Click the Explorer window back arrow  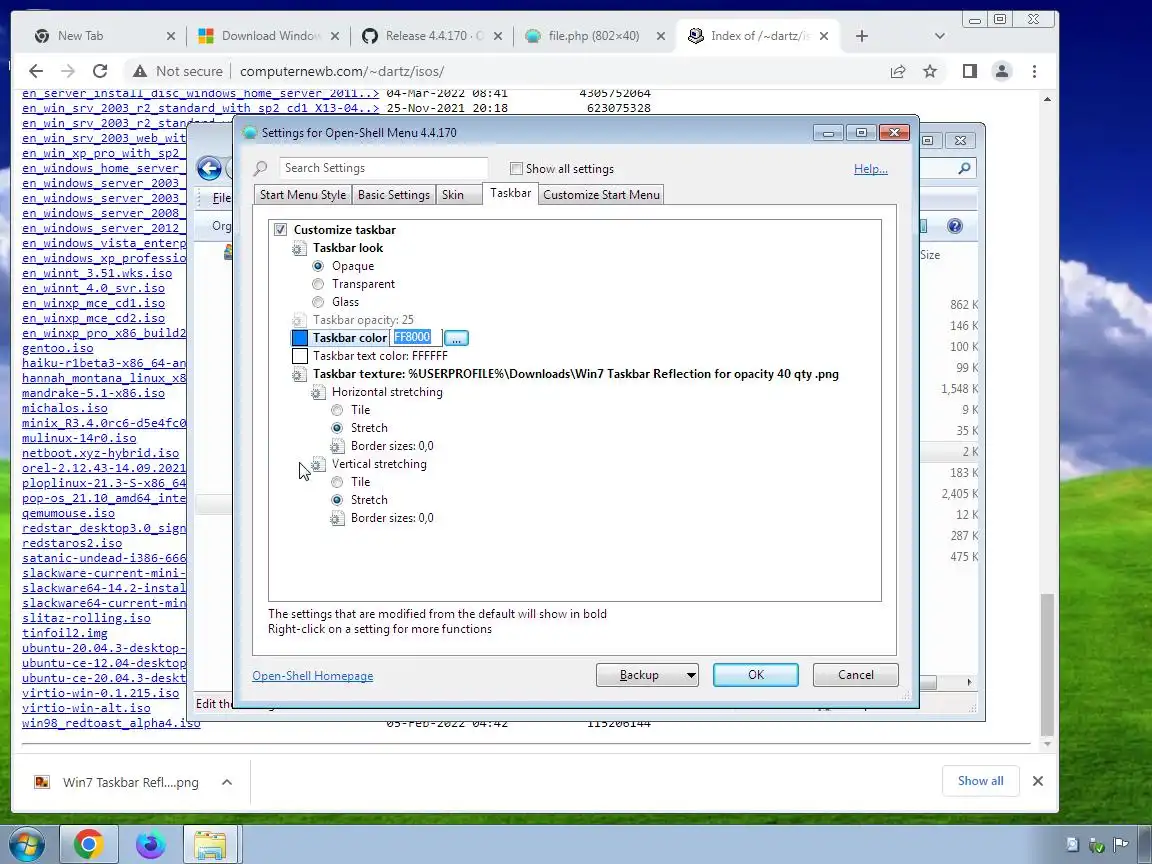coord(209,169)
